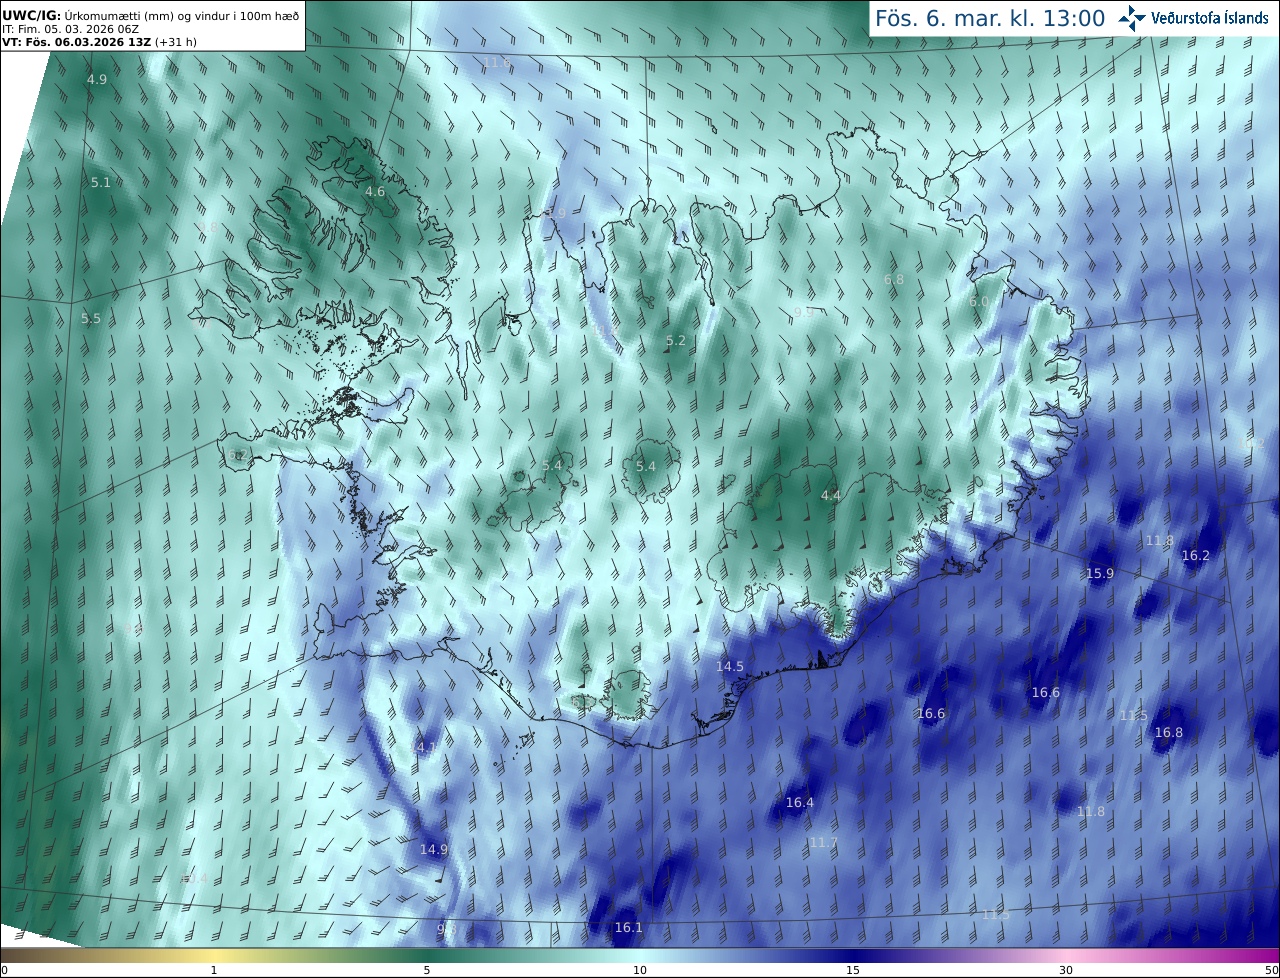This screenshot has height=978, width=1280.
Task: Click the color scale at tick 15
Action: click(x=853, y=955)
